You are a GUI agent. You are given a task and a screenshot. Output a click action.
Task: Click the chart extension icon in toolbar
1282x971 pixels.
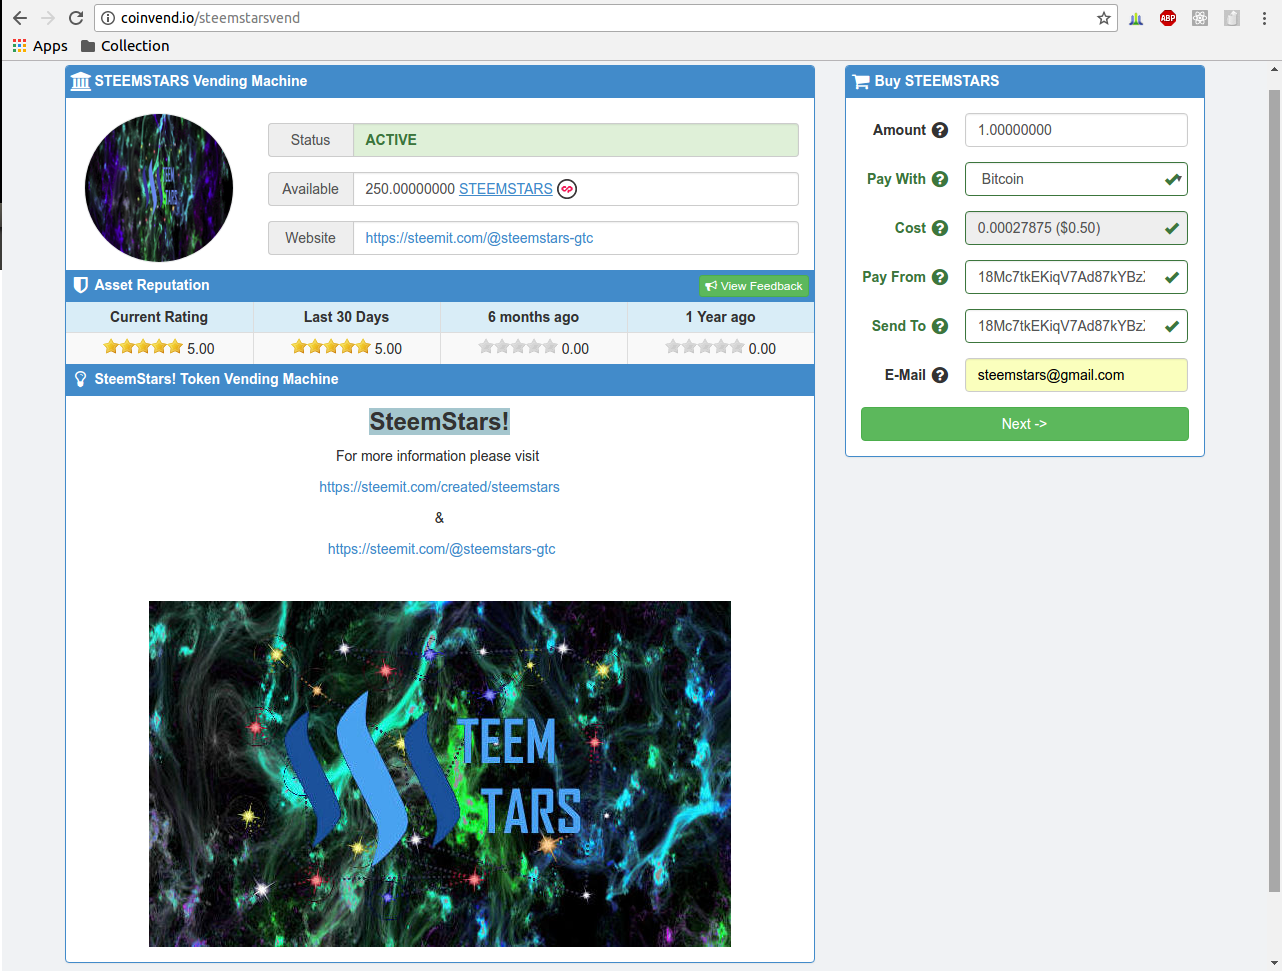[1136, 18]
